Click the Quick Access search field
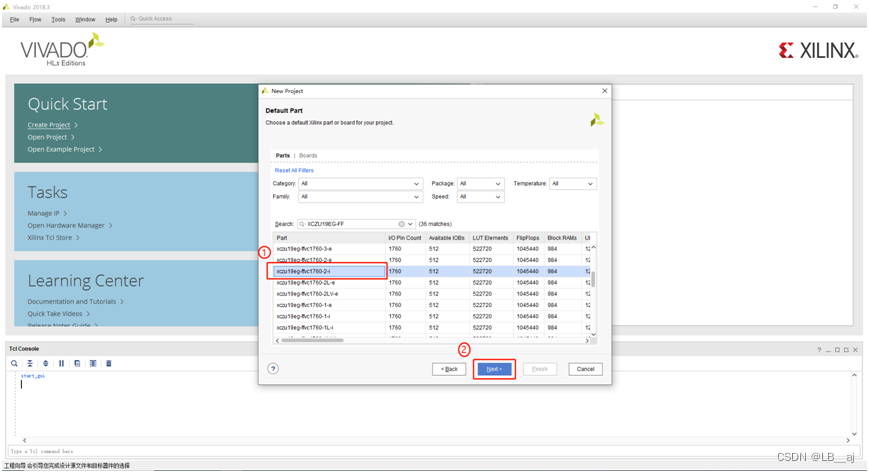The width and height of the screenshot is (869, 473). (x=161, y=19)
